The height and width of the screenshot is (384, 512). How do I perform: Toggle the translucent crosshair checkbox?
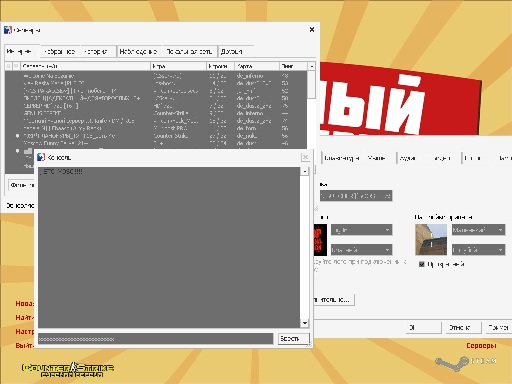point(421,264)
